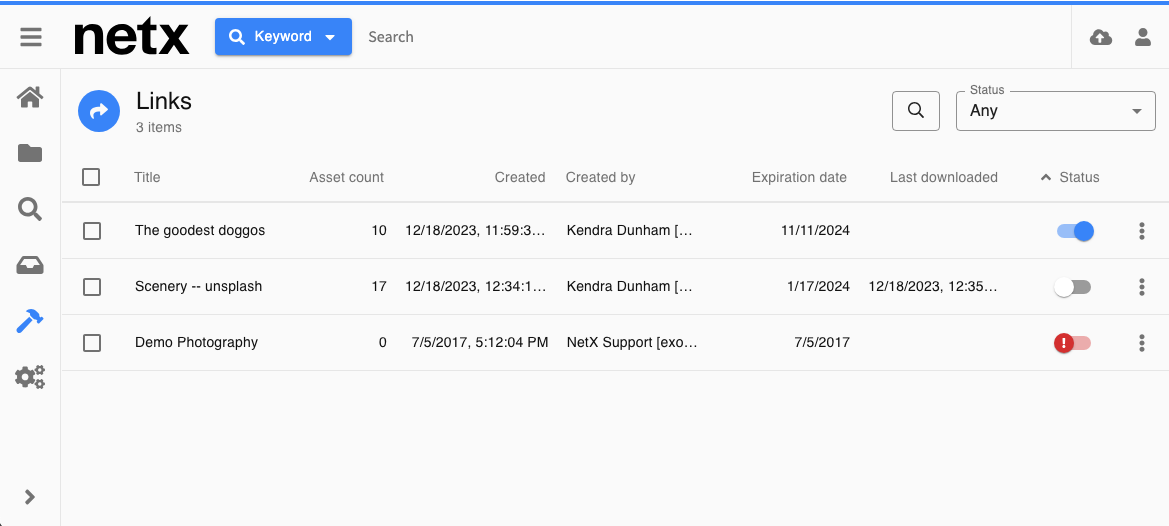Viewport: 1169px width, 526px height.
Task: Open The goodest doggos link title
Action: pyautogui.click(x=200, y=230)
